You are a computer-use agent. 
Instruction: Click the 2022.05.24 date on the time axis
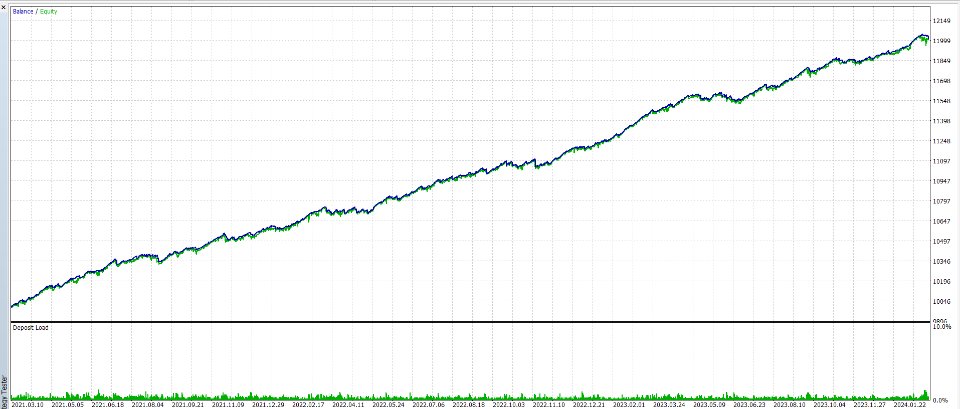(388, 405)
